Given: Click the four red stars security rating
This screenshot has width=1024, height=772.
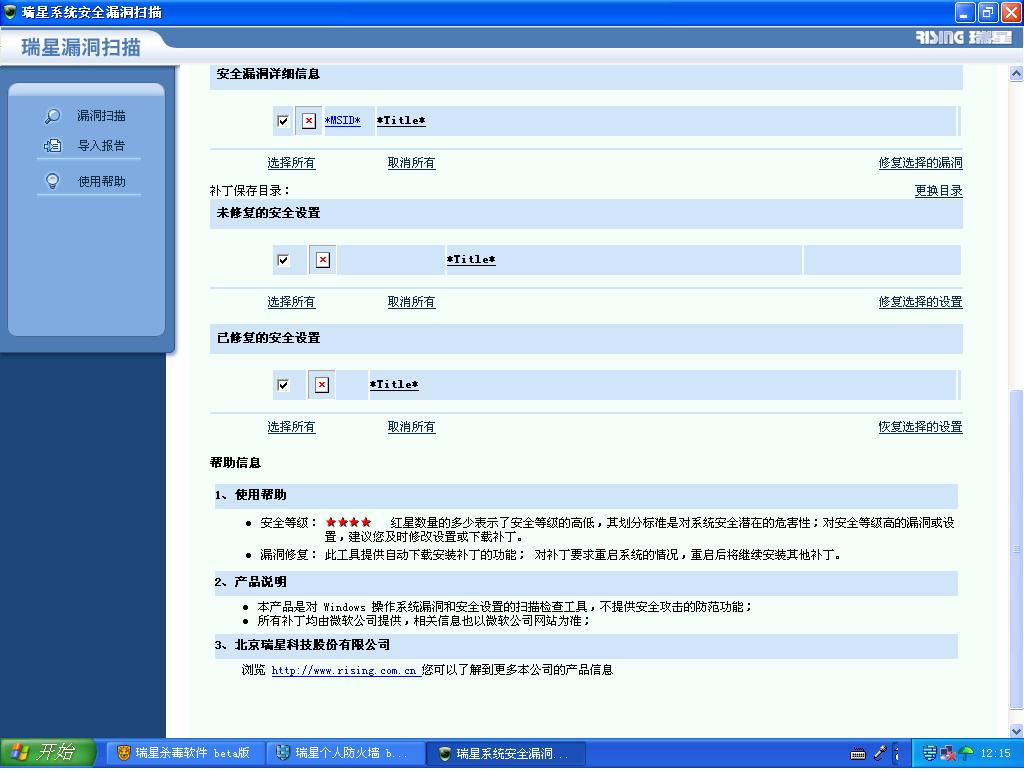Looking at the screenshot, I should point(349,523).
